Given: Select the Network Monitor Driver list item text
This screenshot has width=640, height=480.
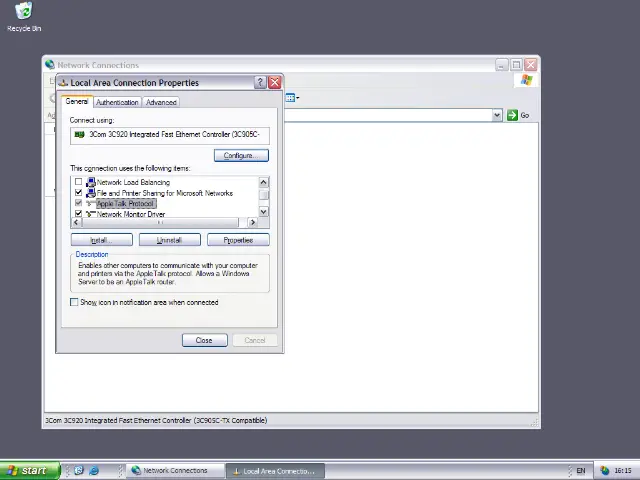Looking at the screenshot, I should coord(131,214).
